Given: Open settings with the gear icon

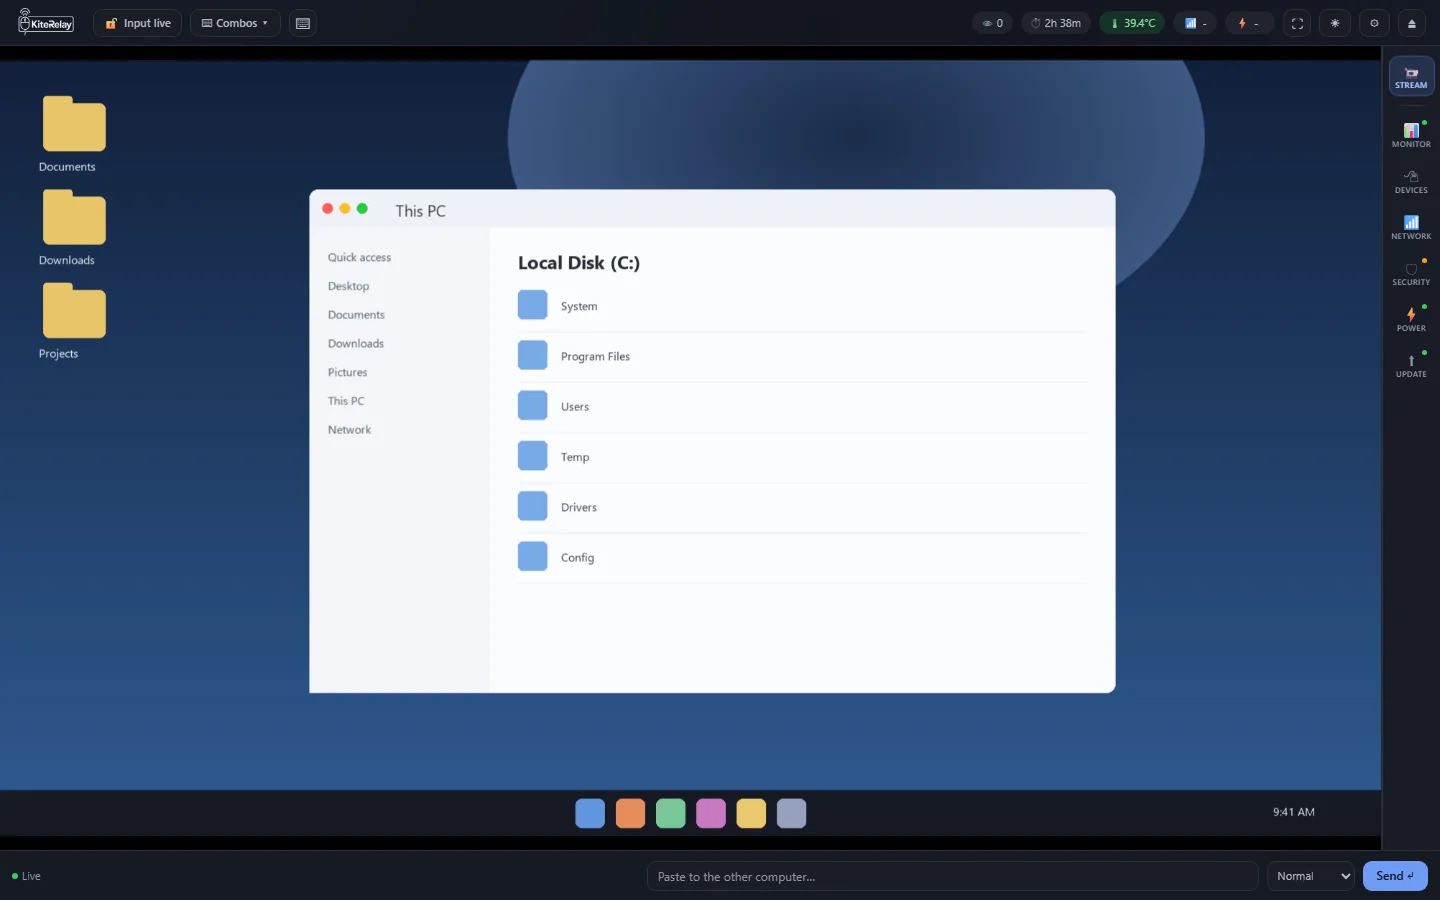Looking at the screenshot, I should click(x=1374, y=23).
